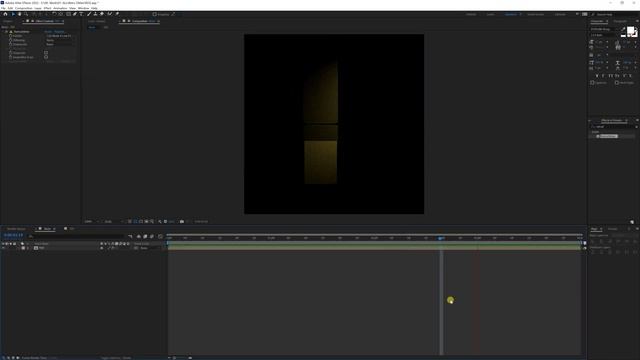Select the Puppet Pin tool

coord(117,14)
